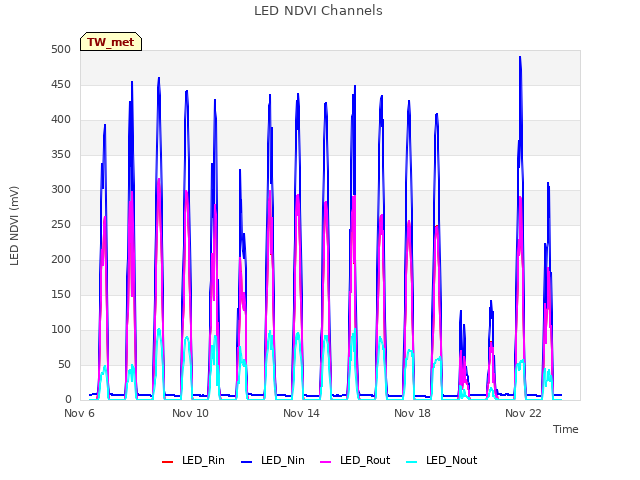Click the Nov 22 x-axis tick label
Image resolution: width=640 pixels, height=480 pixels.
coord(523,413)
